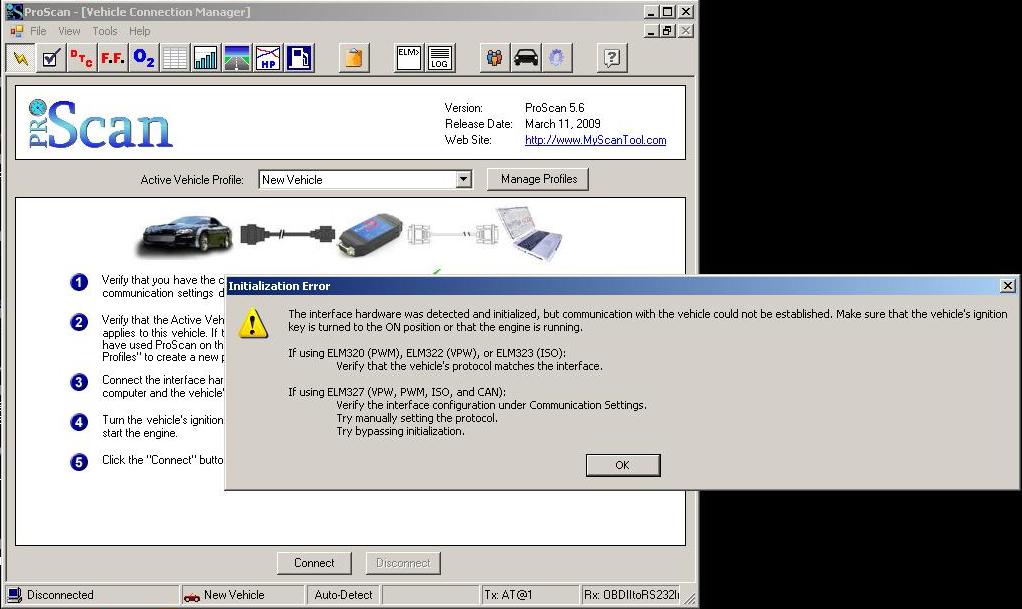
Task: Expand the Active Vehicle Profile dropdown arrow
Action: pos(463,180)
